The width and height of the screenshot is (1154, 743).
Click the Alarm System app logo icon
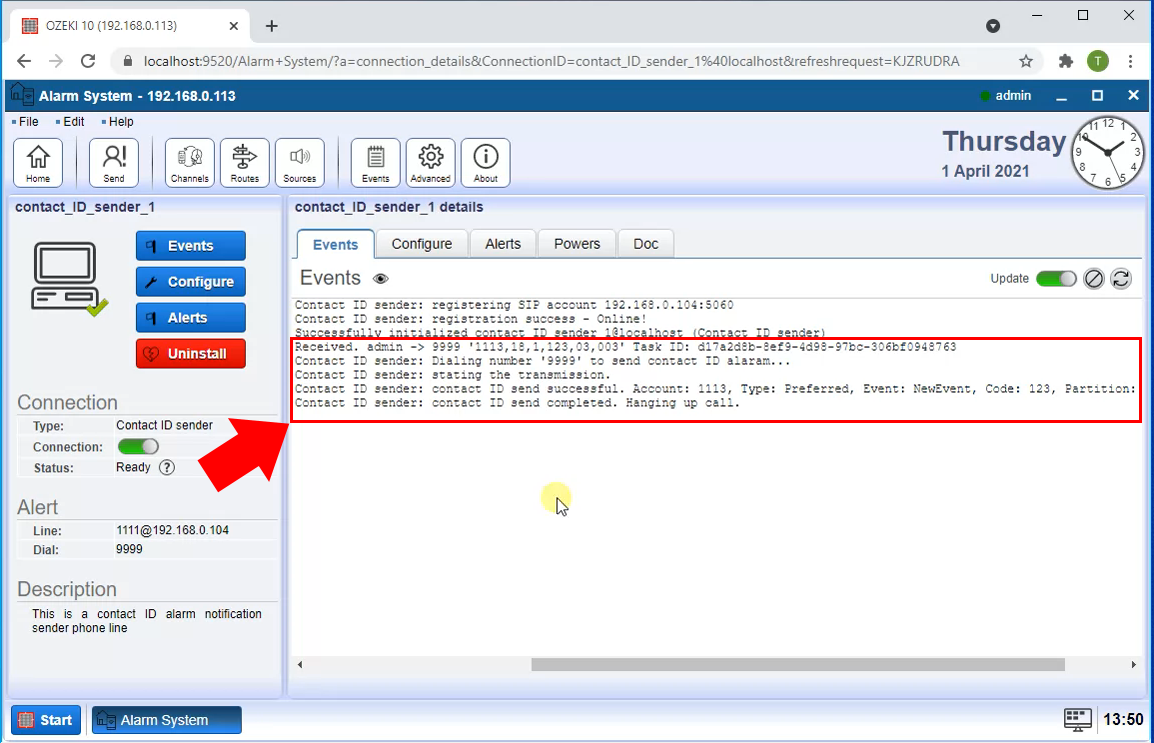tap(22, 96)
